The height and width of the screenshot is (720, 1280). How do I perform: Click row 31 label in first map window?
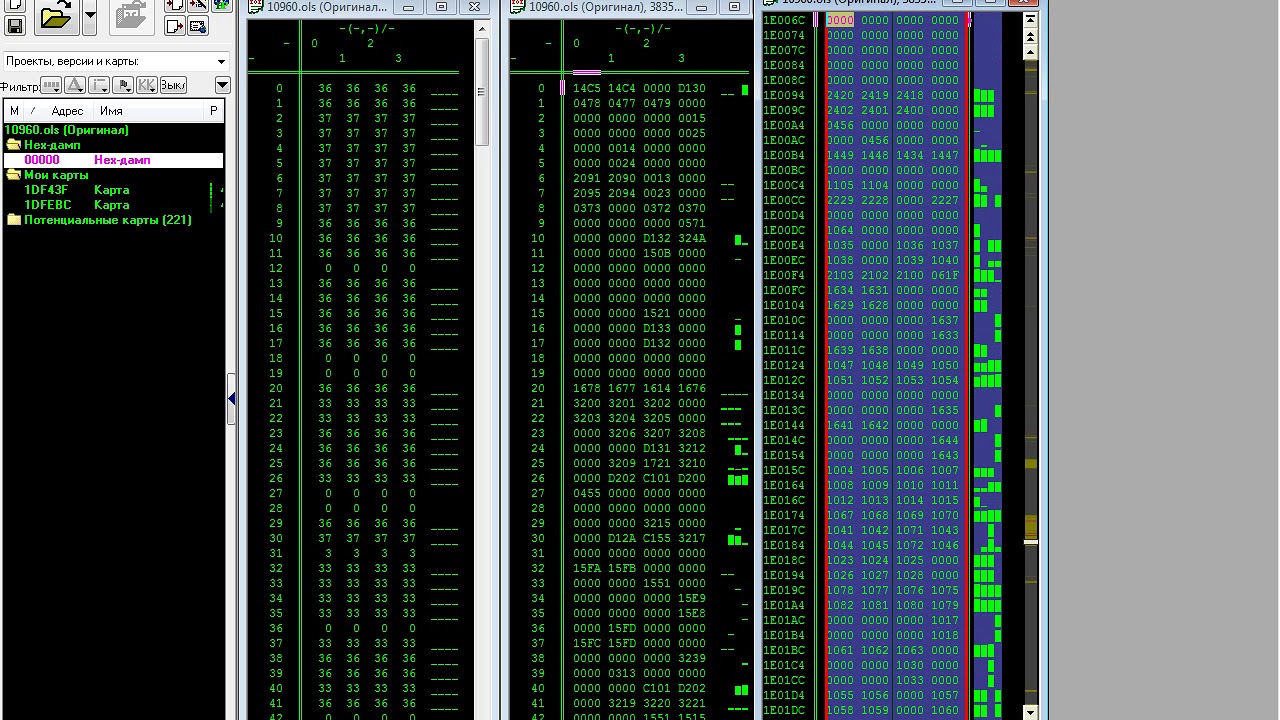click(x=276, y=553)
